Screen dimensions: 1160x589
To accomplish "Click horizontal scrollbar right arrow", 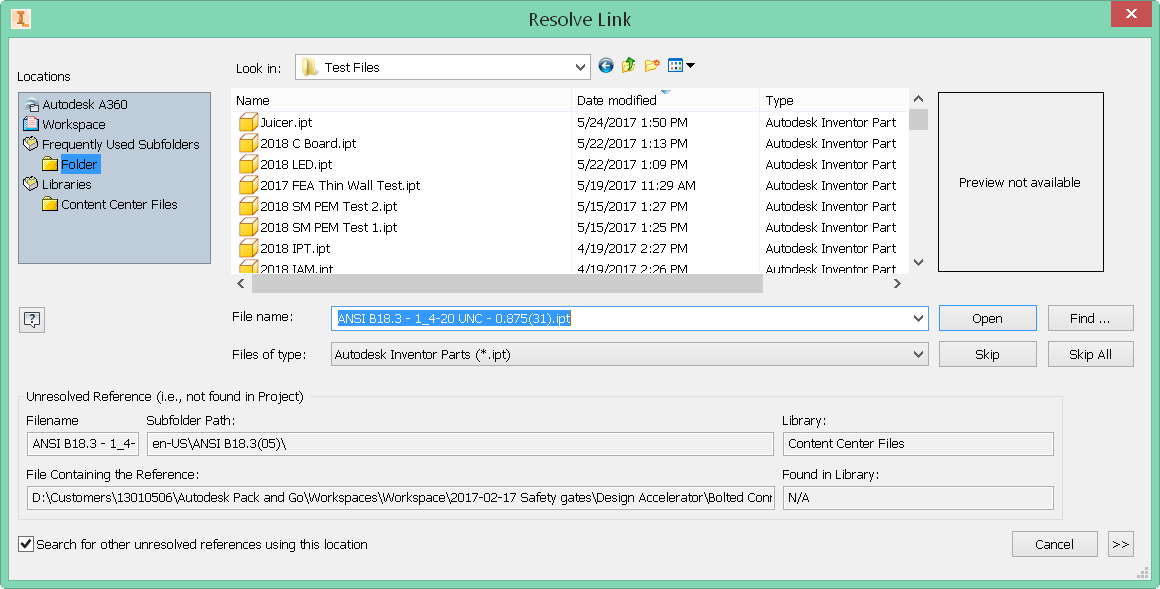I will coord(897,283).
